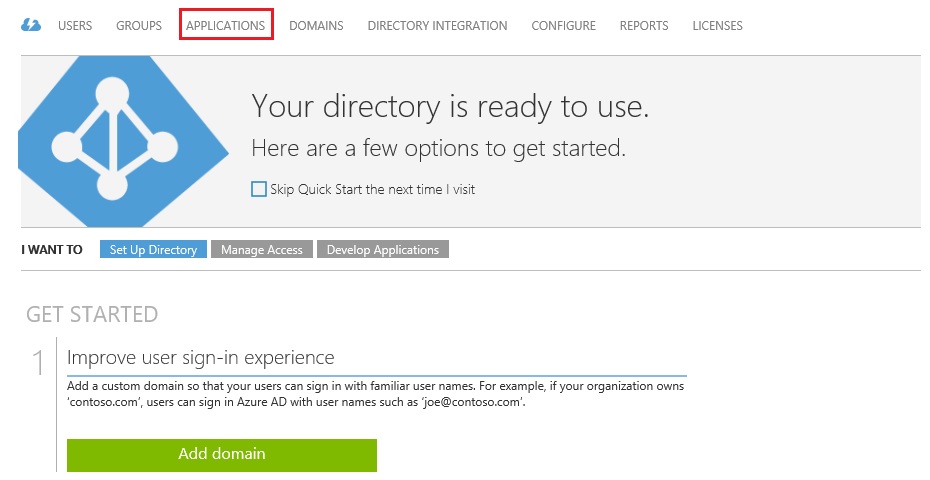This screenshot has height=480, width=930.
Task: Click Your directory is ready to use headline
Action: (x=450, y=107)
